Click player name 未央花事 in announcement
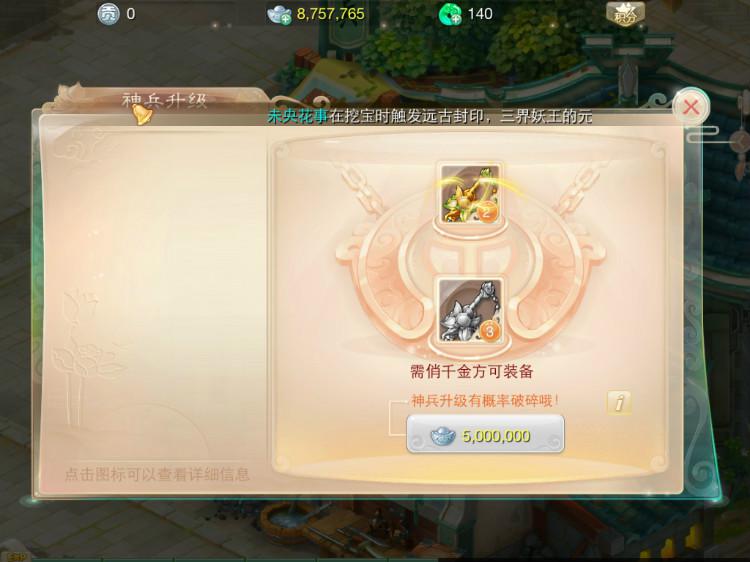 (298, 116)
